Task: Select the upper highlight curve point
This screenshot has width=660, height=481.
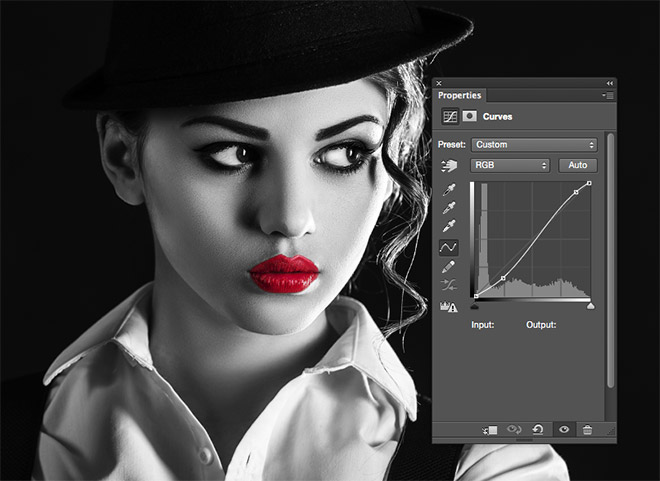Action: pyautogui.click(x=576, y=192)
